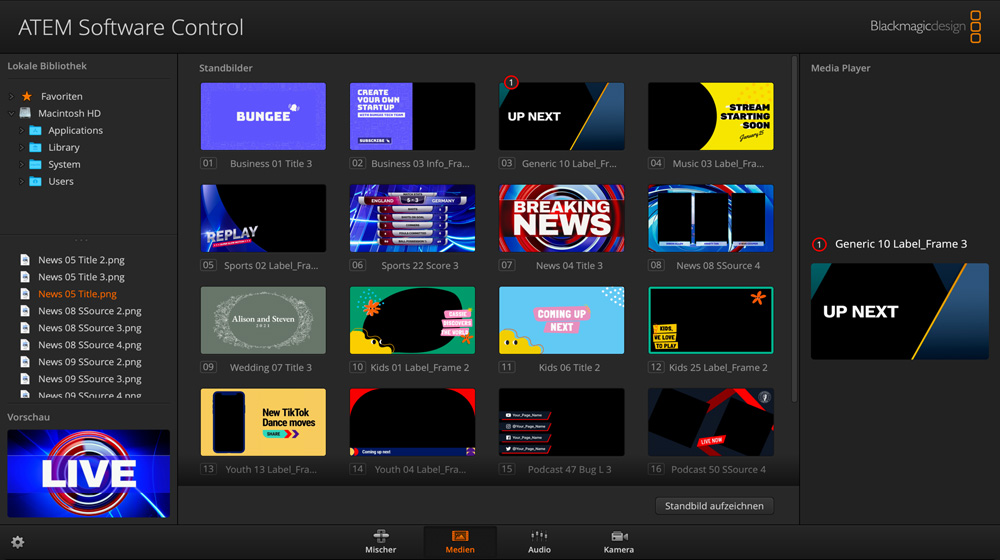This screenshot has height=560, width=1000.
Task: Click the Favoriten star icon
Action: 27,96
